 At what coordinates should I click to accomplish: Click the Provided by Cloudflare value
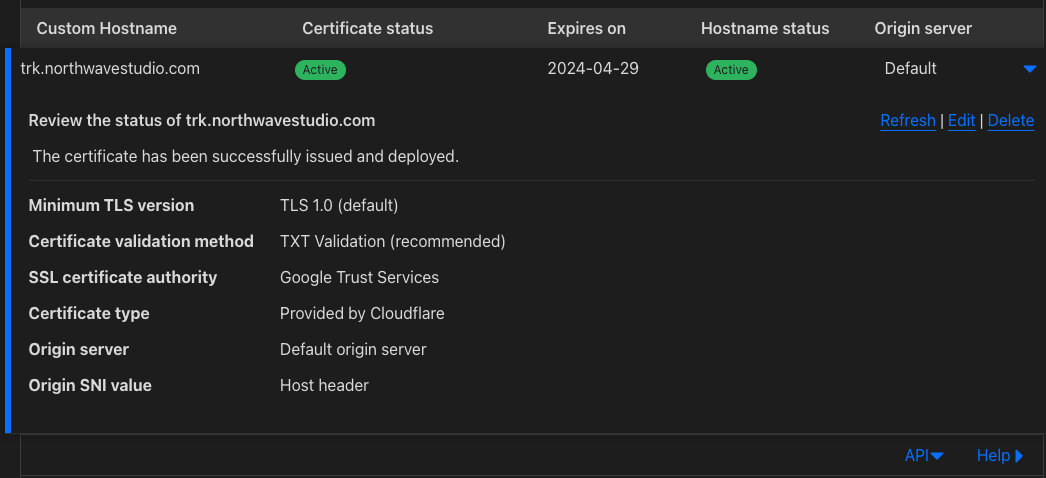pos(362,313)
